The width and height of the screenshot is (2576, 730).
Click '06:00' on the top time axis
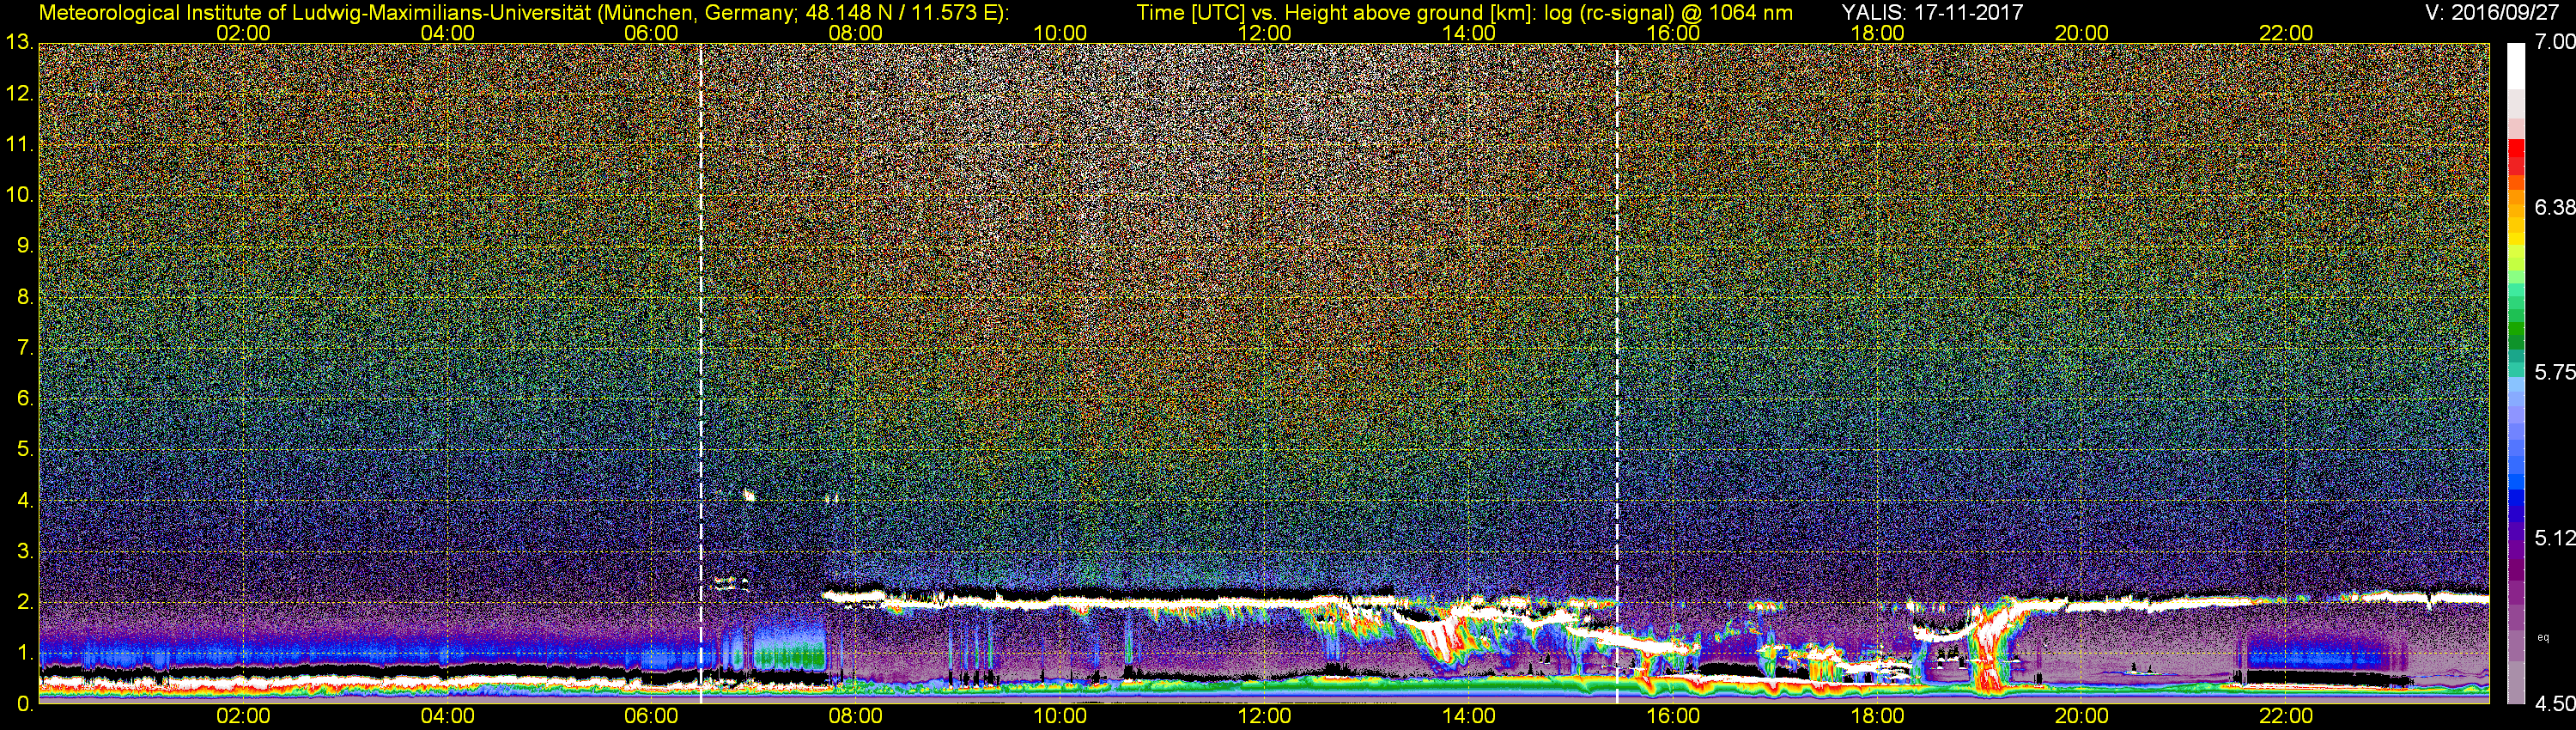[651, 33]
